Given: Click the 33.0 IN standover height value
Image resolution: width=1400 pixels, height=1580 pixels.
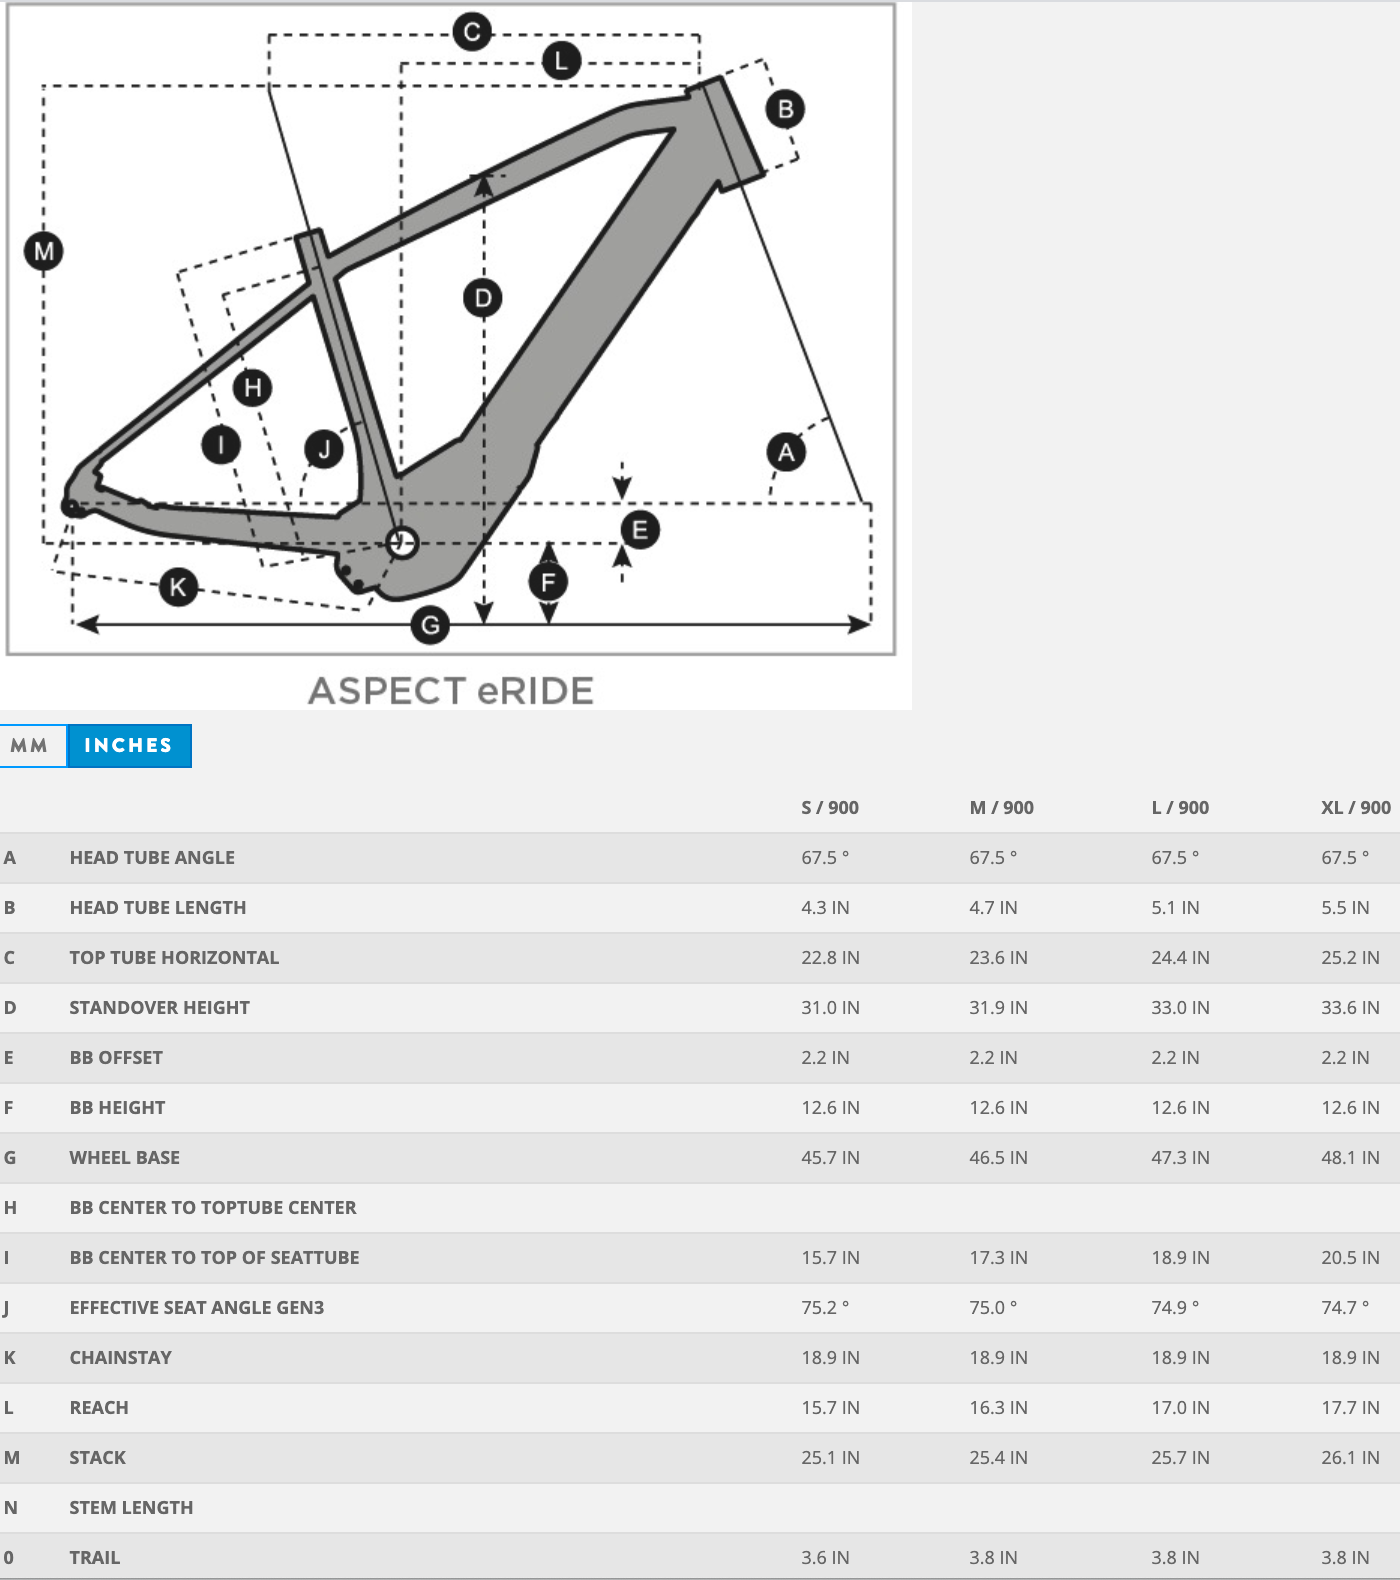Looking at the screenshot, I should (1180, 1008).
